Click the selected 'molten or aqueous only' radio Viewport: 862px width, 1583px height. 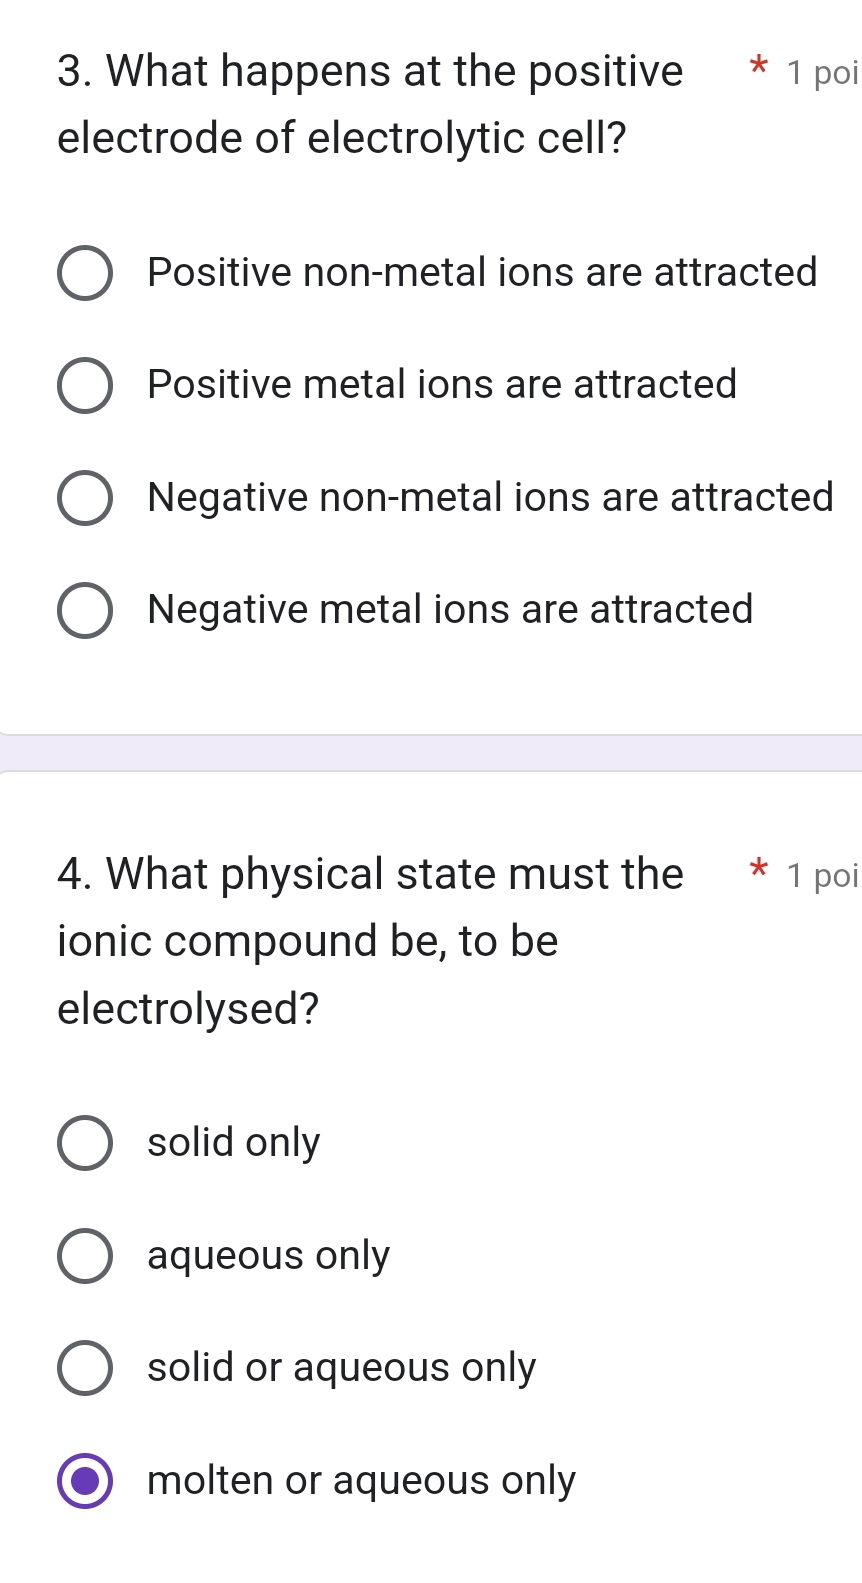[x=85, y=1481]
